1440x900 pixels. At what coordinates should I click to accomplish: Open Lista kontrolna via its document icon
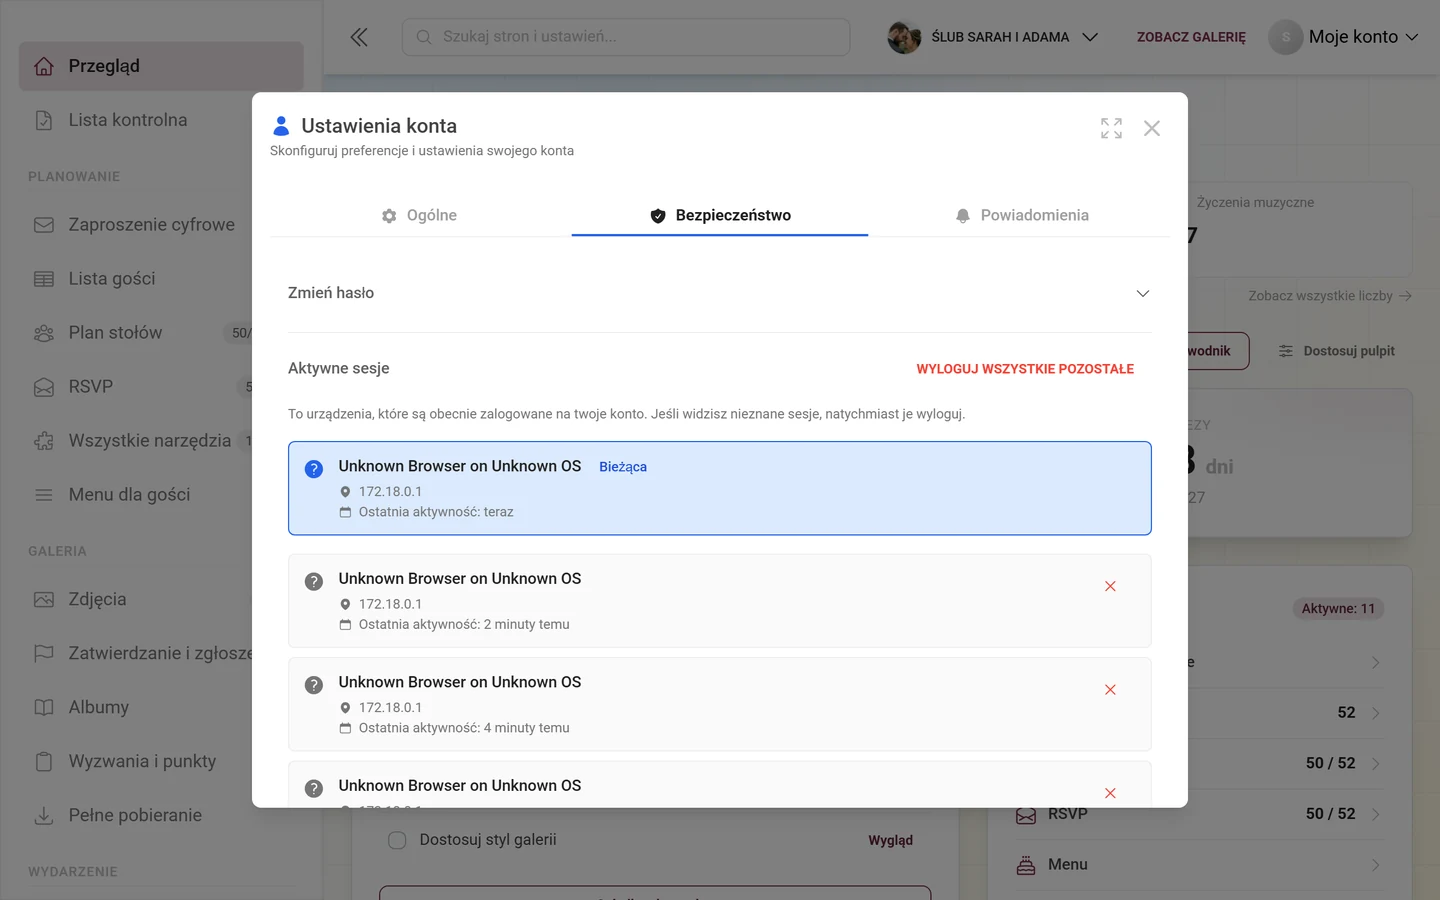click(x=44, y=120)
